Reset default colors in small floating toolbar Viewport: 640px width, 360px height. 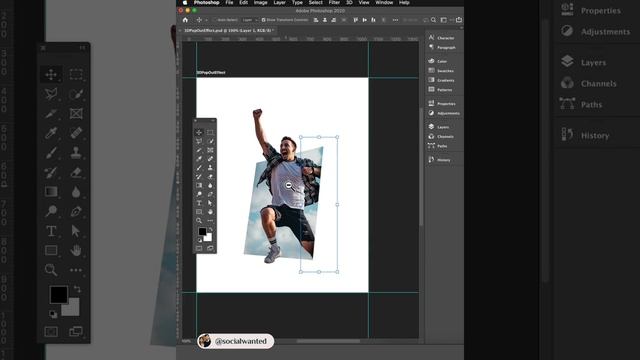200,240
